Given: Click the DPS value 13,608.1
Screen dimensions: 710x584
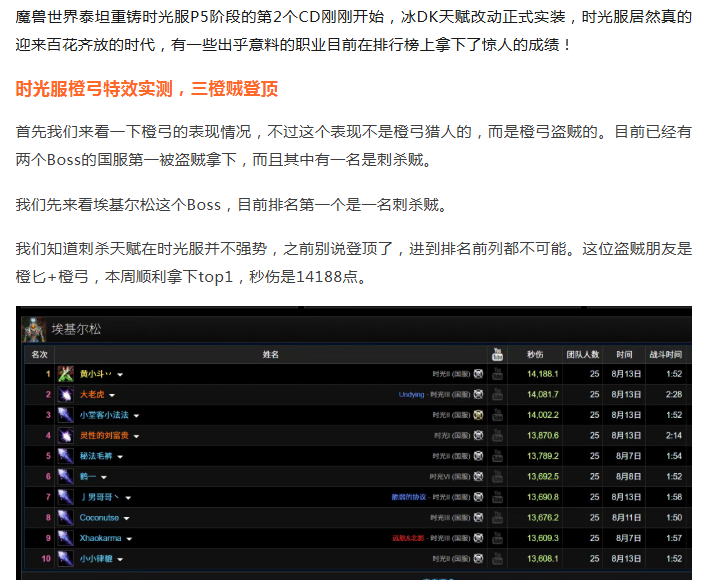Looking at the screenshot, I should [542, 559].
